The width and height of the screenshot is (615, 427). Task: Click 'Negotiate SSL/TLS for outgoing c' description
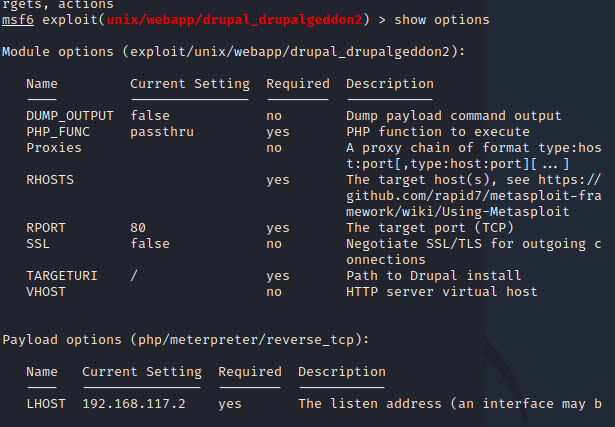click(x=474, y=244)
